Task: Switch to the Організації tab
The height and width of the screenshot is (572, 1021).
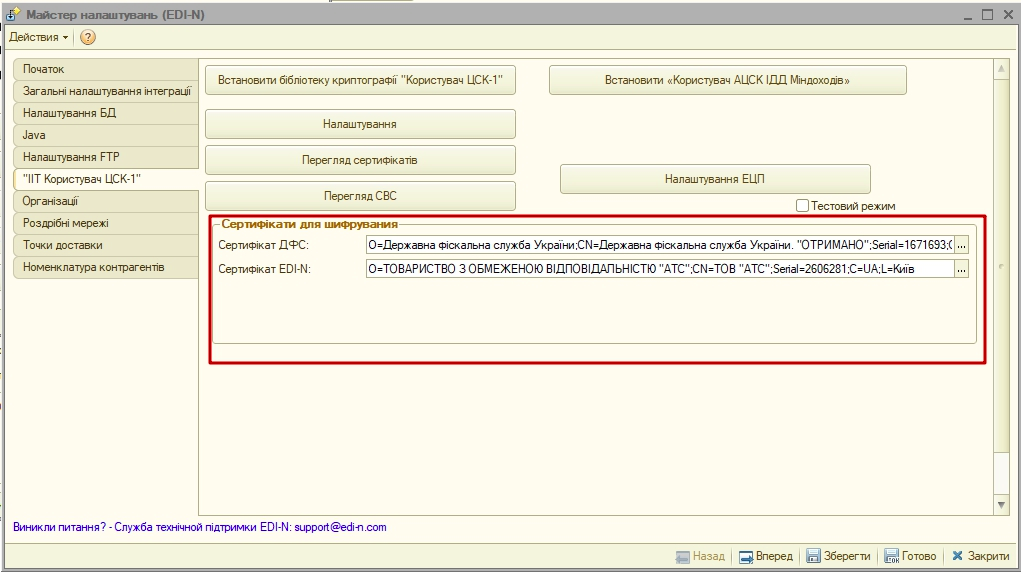Action: 105,201
